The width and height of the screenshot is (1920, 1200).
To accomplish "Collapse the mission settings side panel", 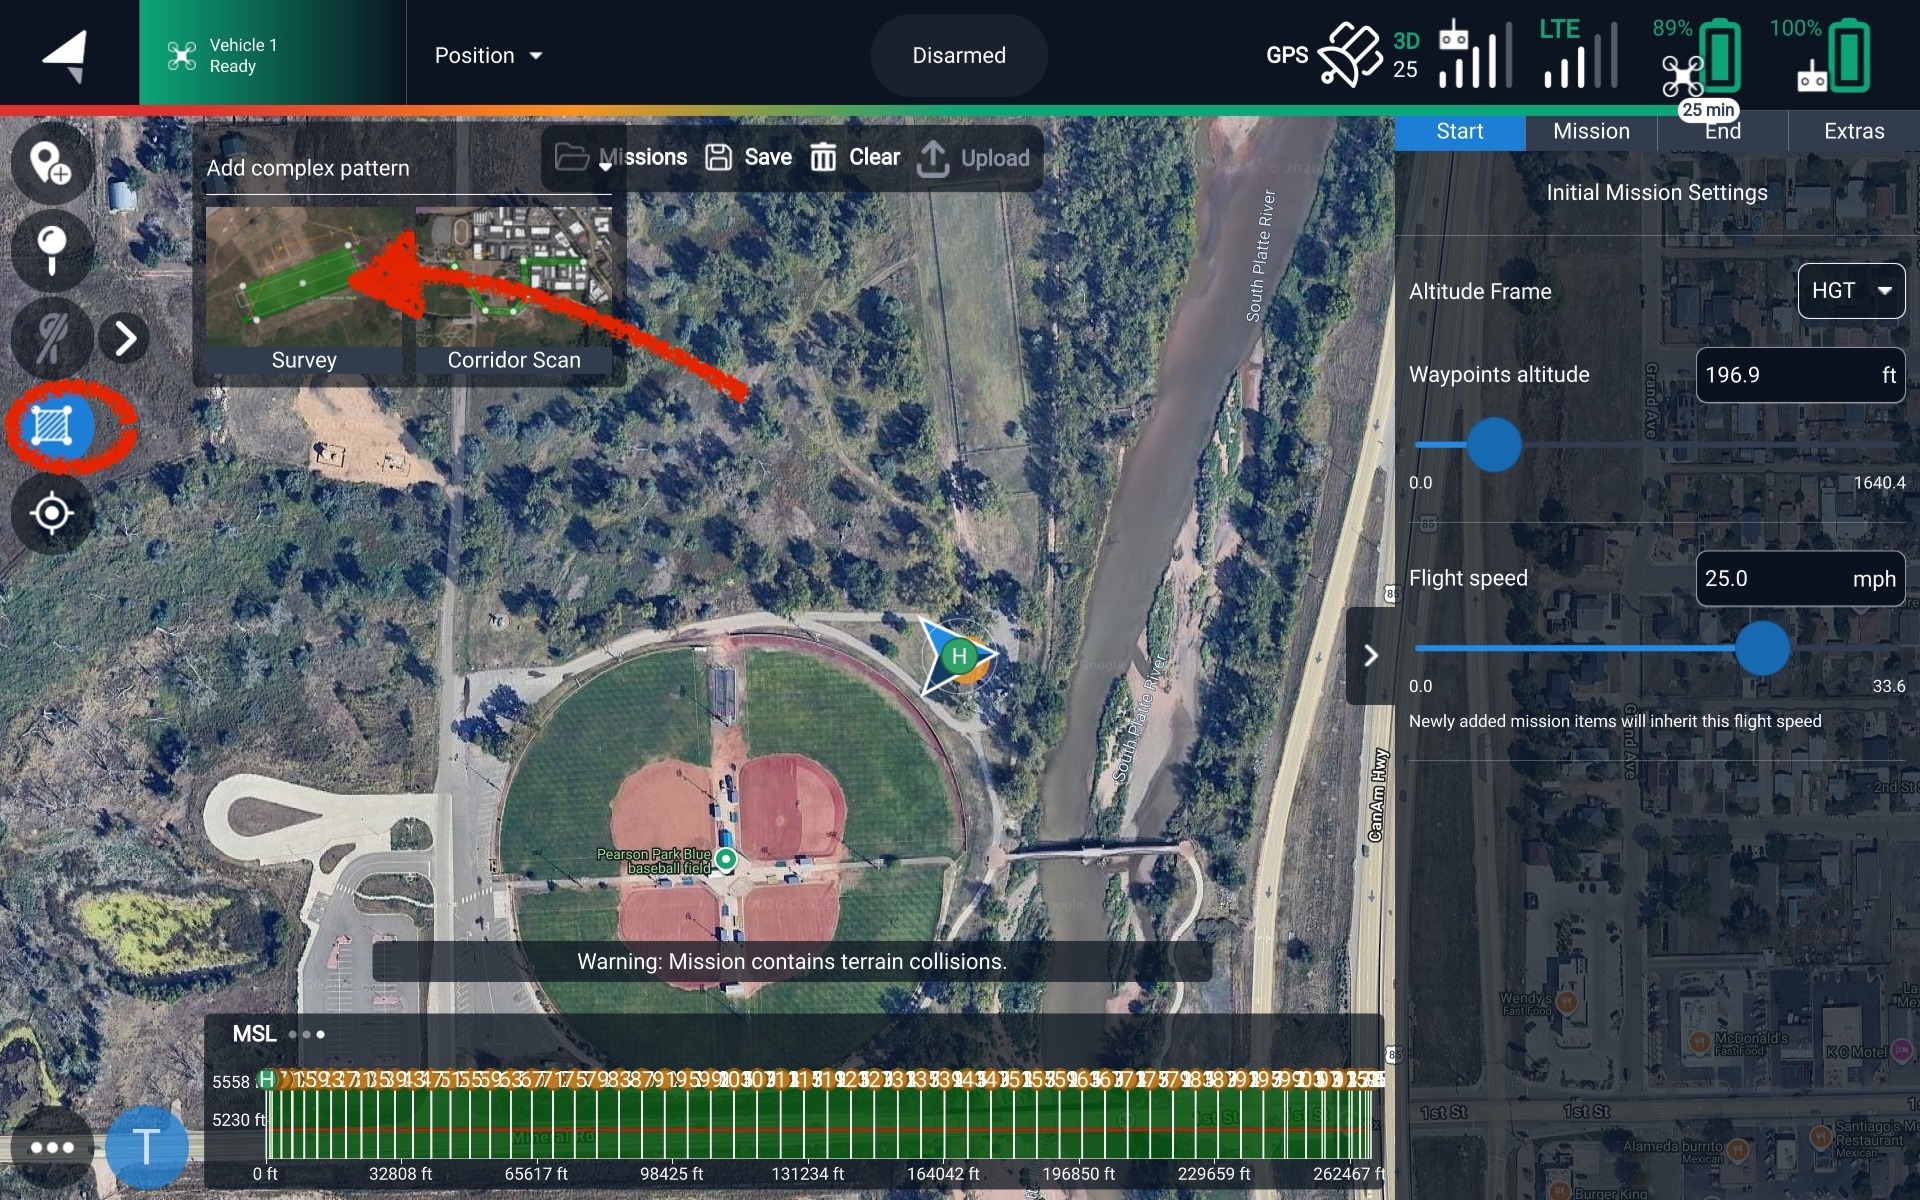I will click(1371, 656).
